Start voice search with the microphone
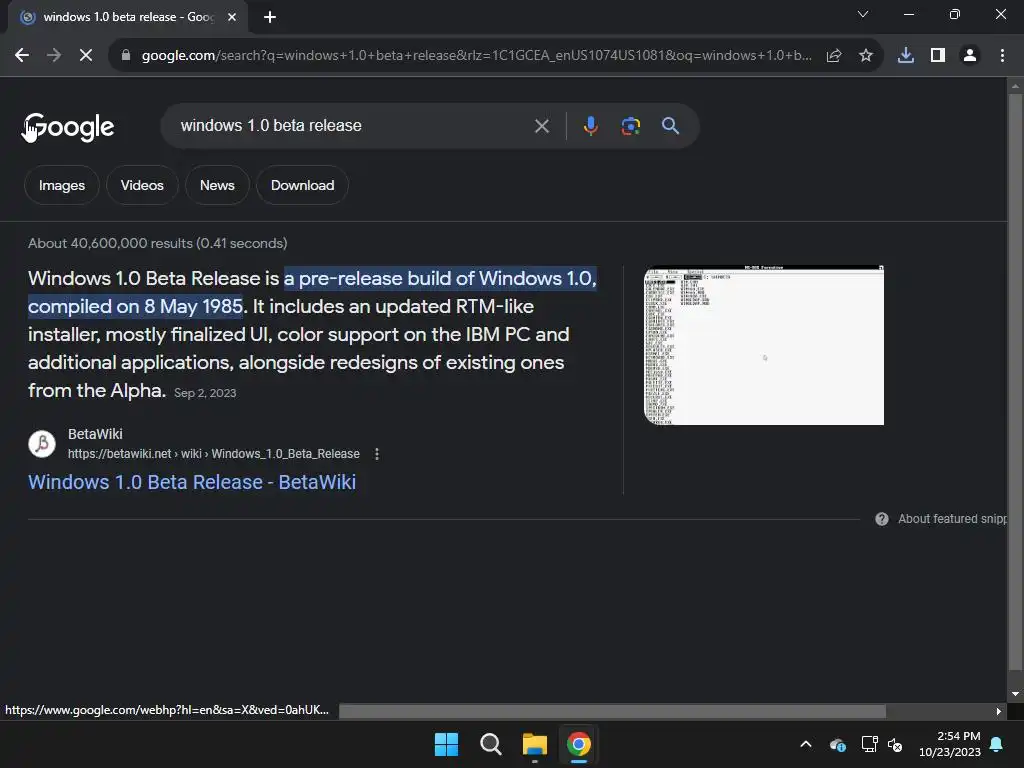1024x768 pixels. pyautogui.click(x=590, y=126)
